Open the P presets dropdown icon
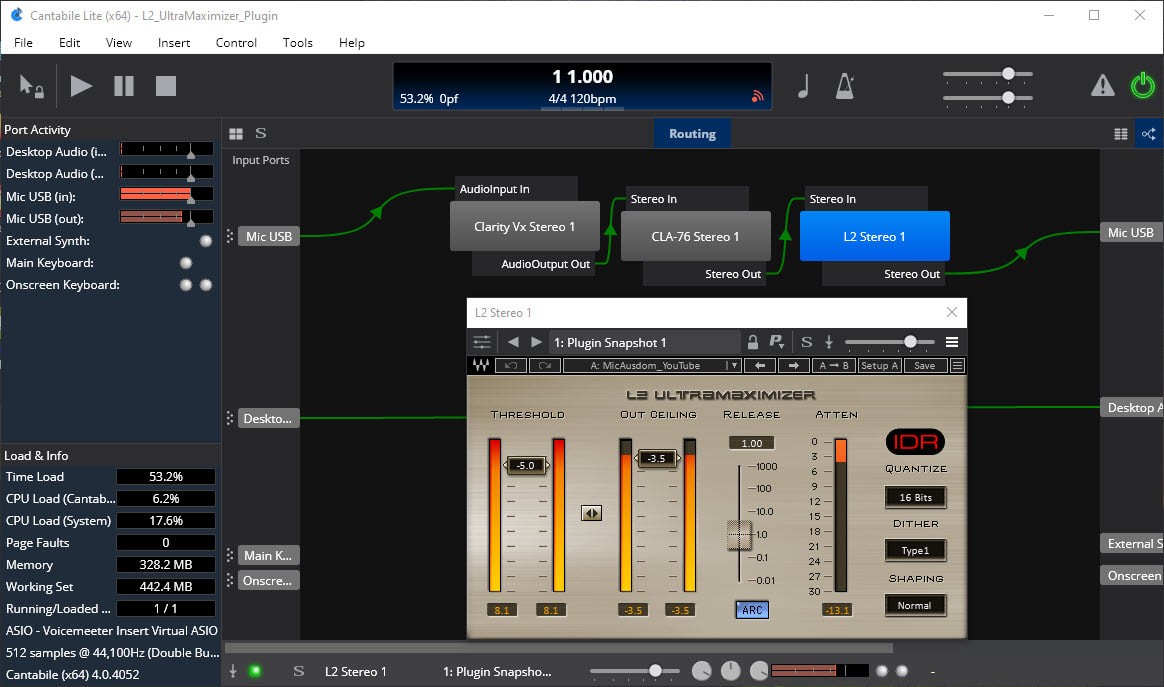This screenshot has width=1164, height=687. click(776, 342)
